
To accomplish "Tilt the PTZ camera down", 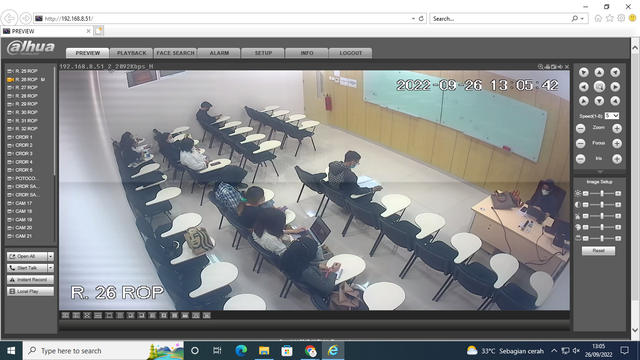I will click(x=599, y=101).
